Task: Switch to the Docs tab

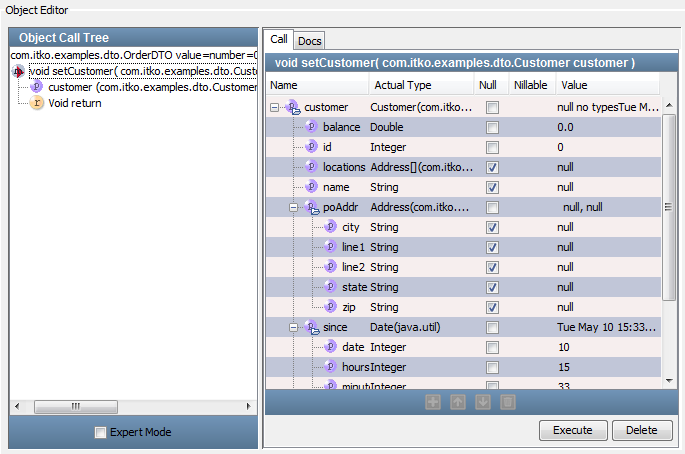Action: tap(310, 40)
